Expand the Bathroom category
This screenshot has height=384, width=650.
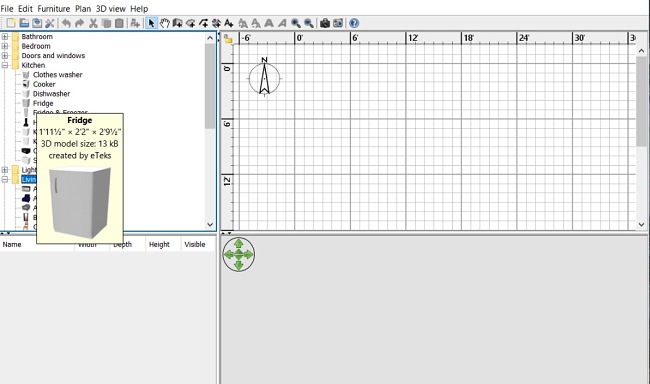point(5,36)
